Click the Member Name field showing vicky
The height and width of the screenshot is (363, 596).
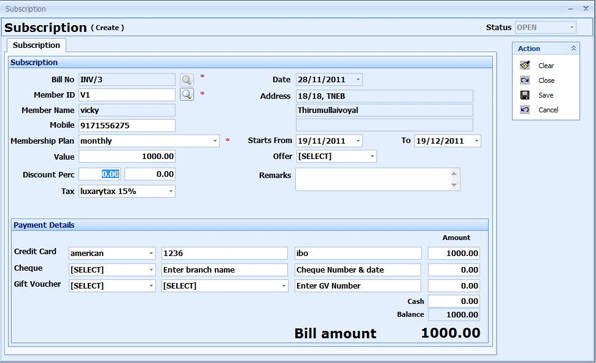pyautogui.click(x=127, y=110)
